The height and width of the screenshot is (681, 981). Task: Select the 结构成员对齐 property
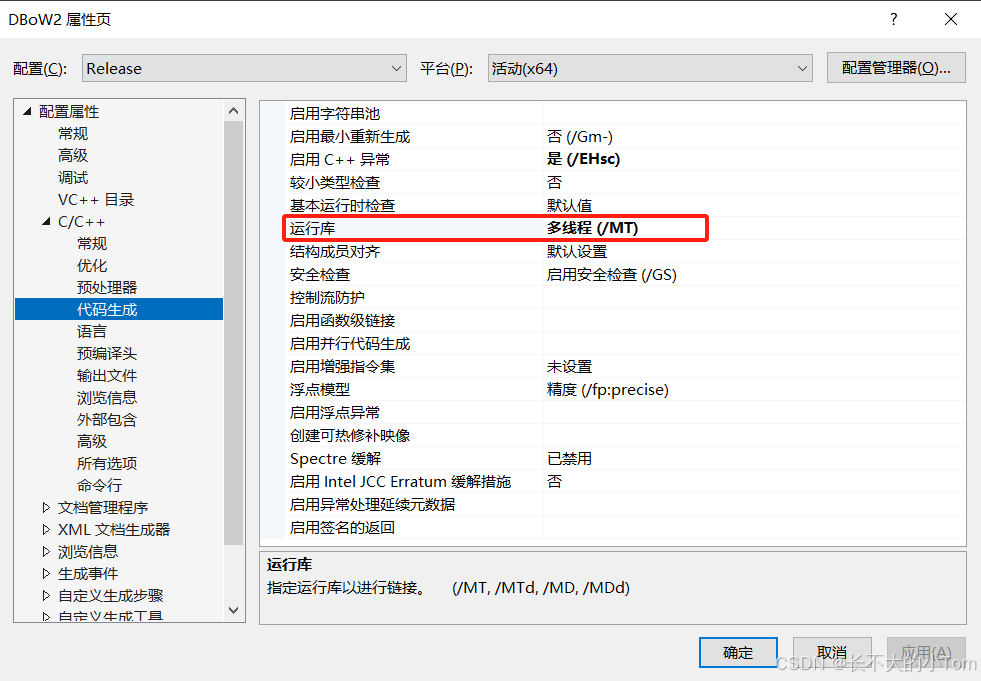pyautogui.click(x=335, y=252)
